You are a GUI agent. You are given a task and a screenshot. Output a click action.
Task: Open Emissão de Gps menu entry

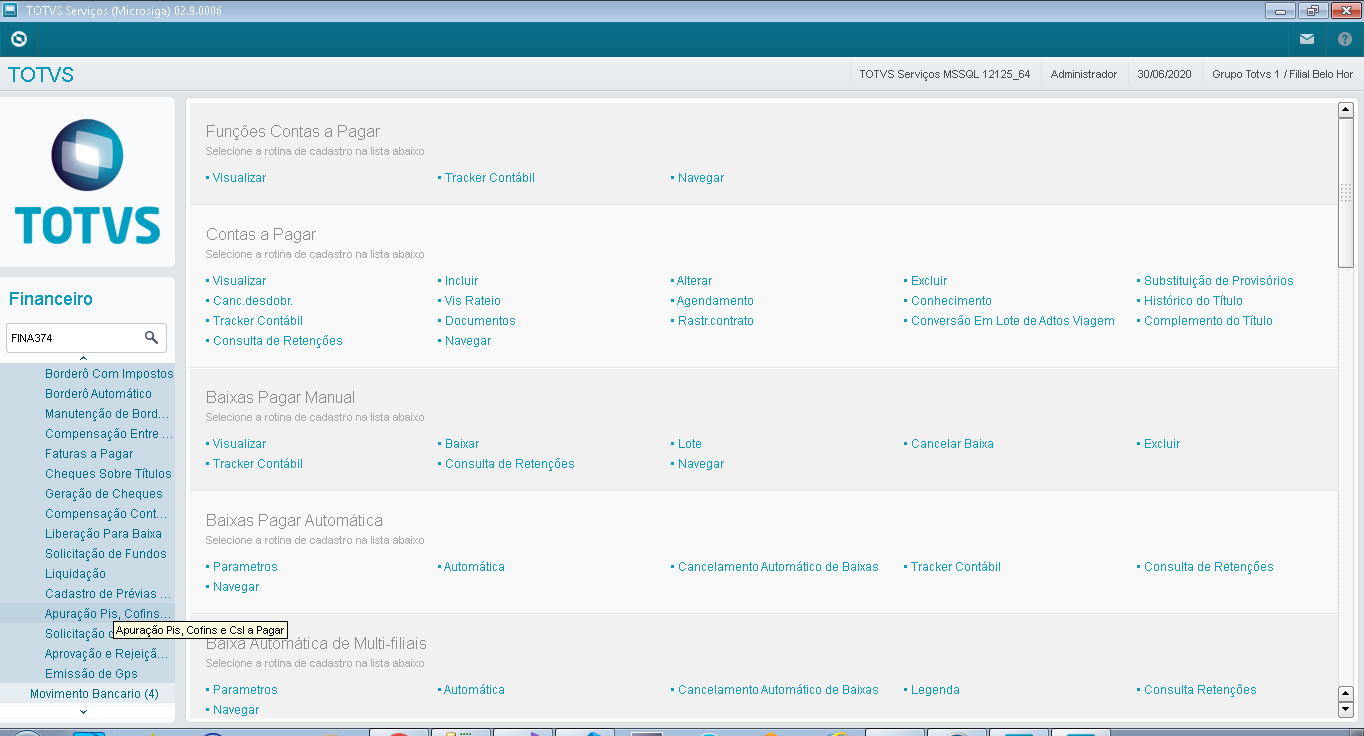(91, 674)
